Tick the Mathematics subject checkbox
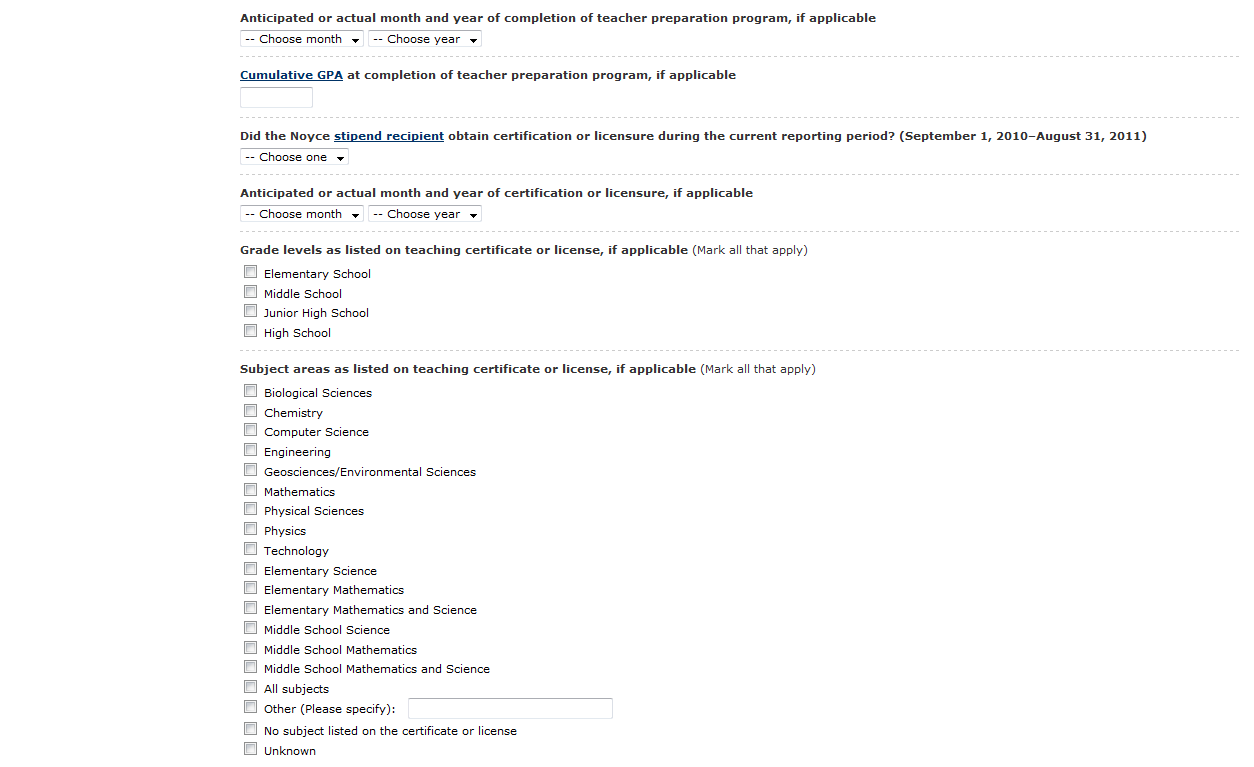This screenshot has height=767, width=1254. (250, 490)
